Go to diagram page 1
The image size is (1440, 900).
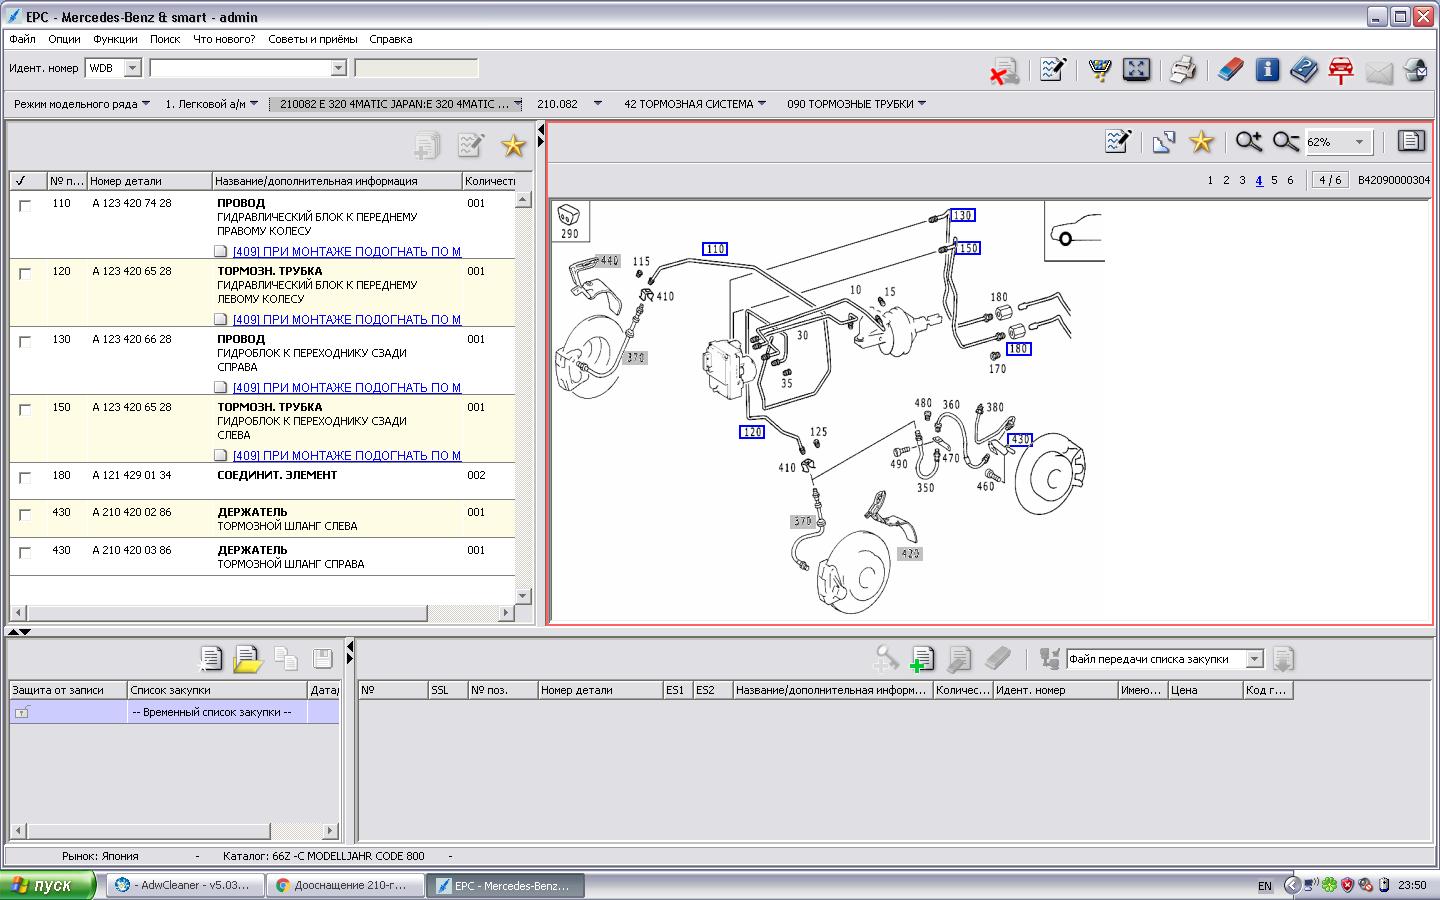[x=1210, y=180]
